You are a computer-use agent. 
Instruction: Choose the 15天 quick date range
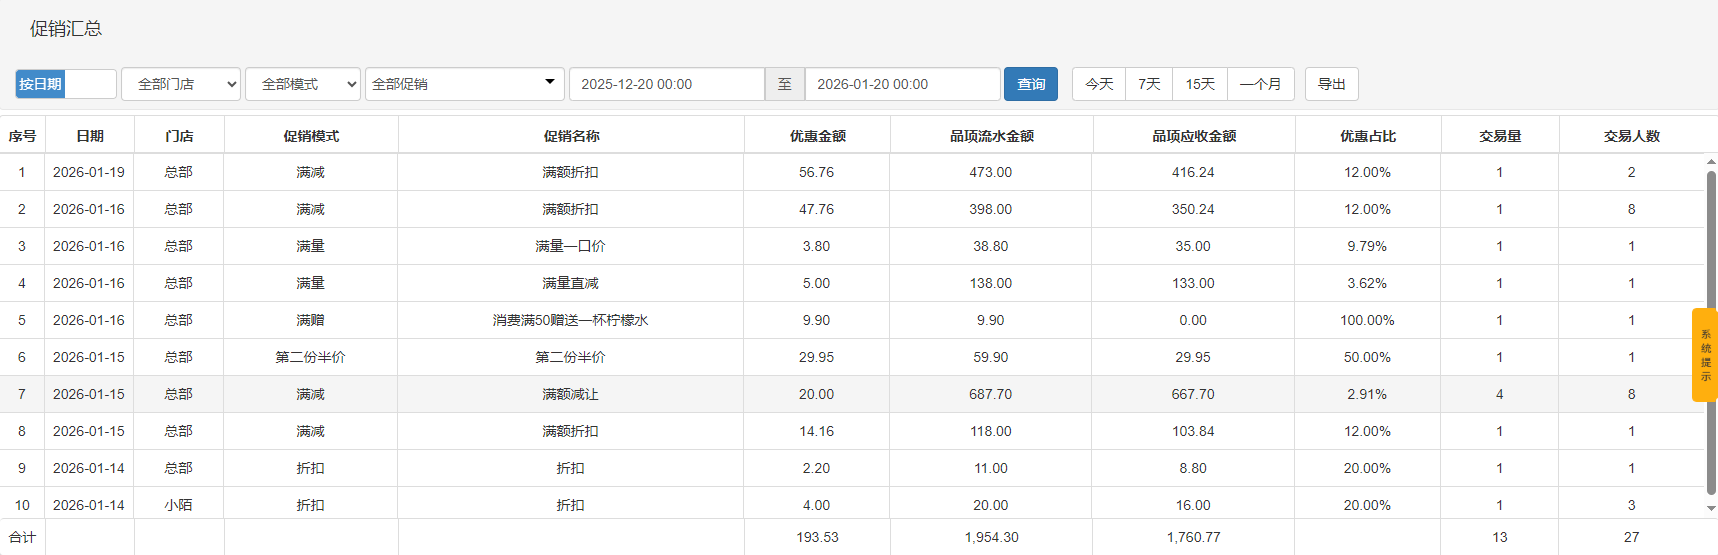1200,84
